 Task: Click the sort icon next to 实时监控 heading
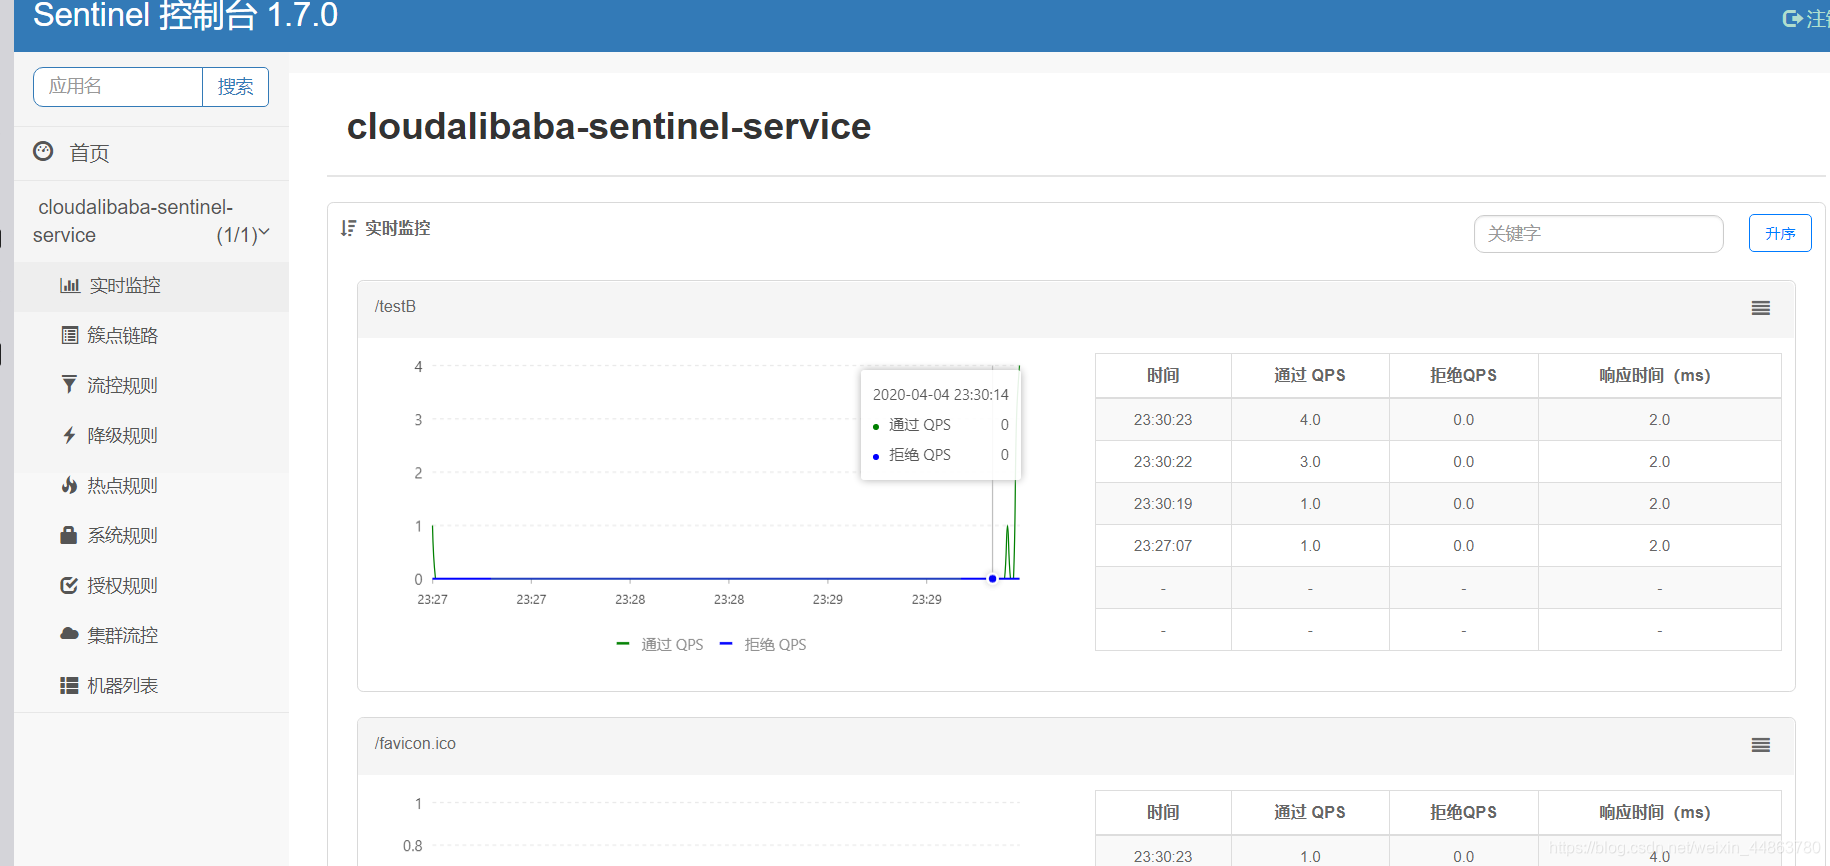(x=348, y=228)
